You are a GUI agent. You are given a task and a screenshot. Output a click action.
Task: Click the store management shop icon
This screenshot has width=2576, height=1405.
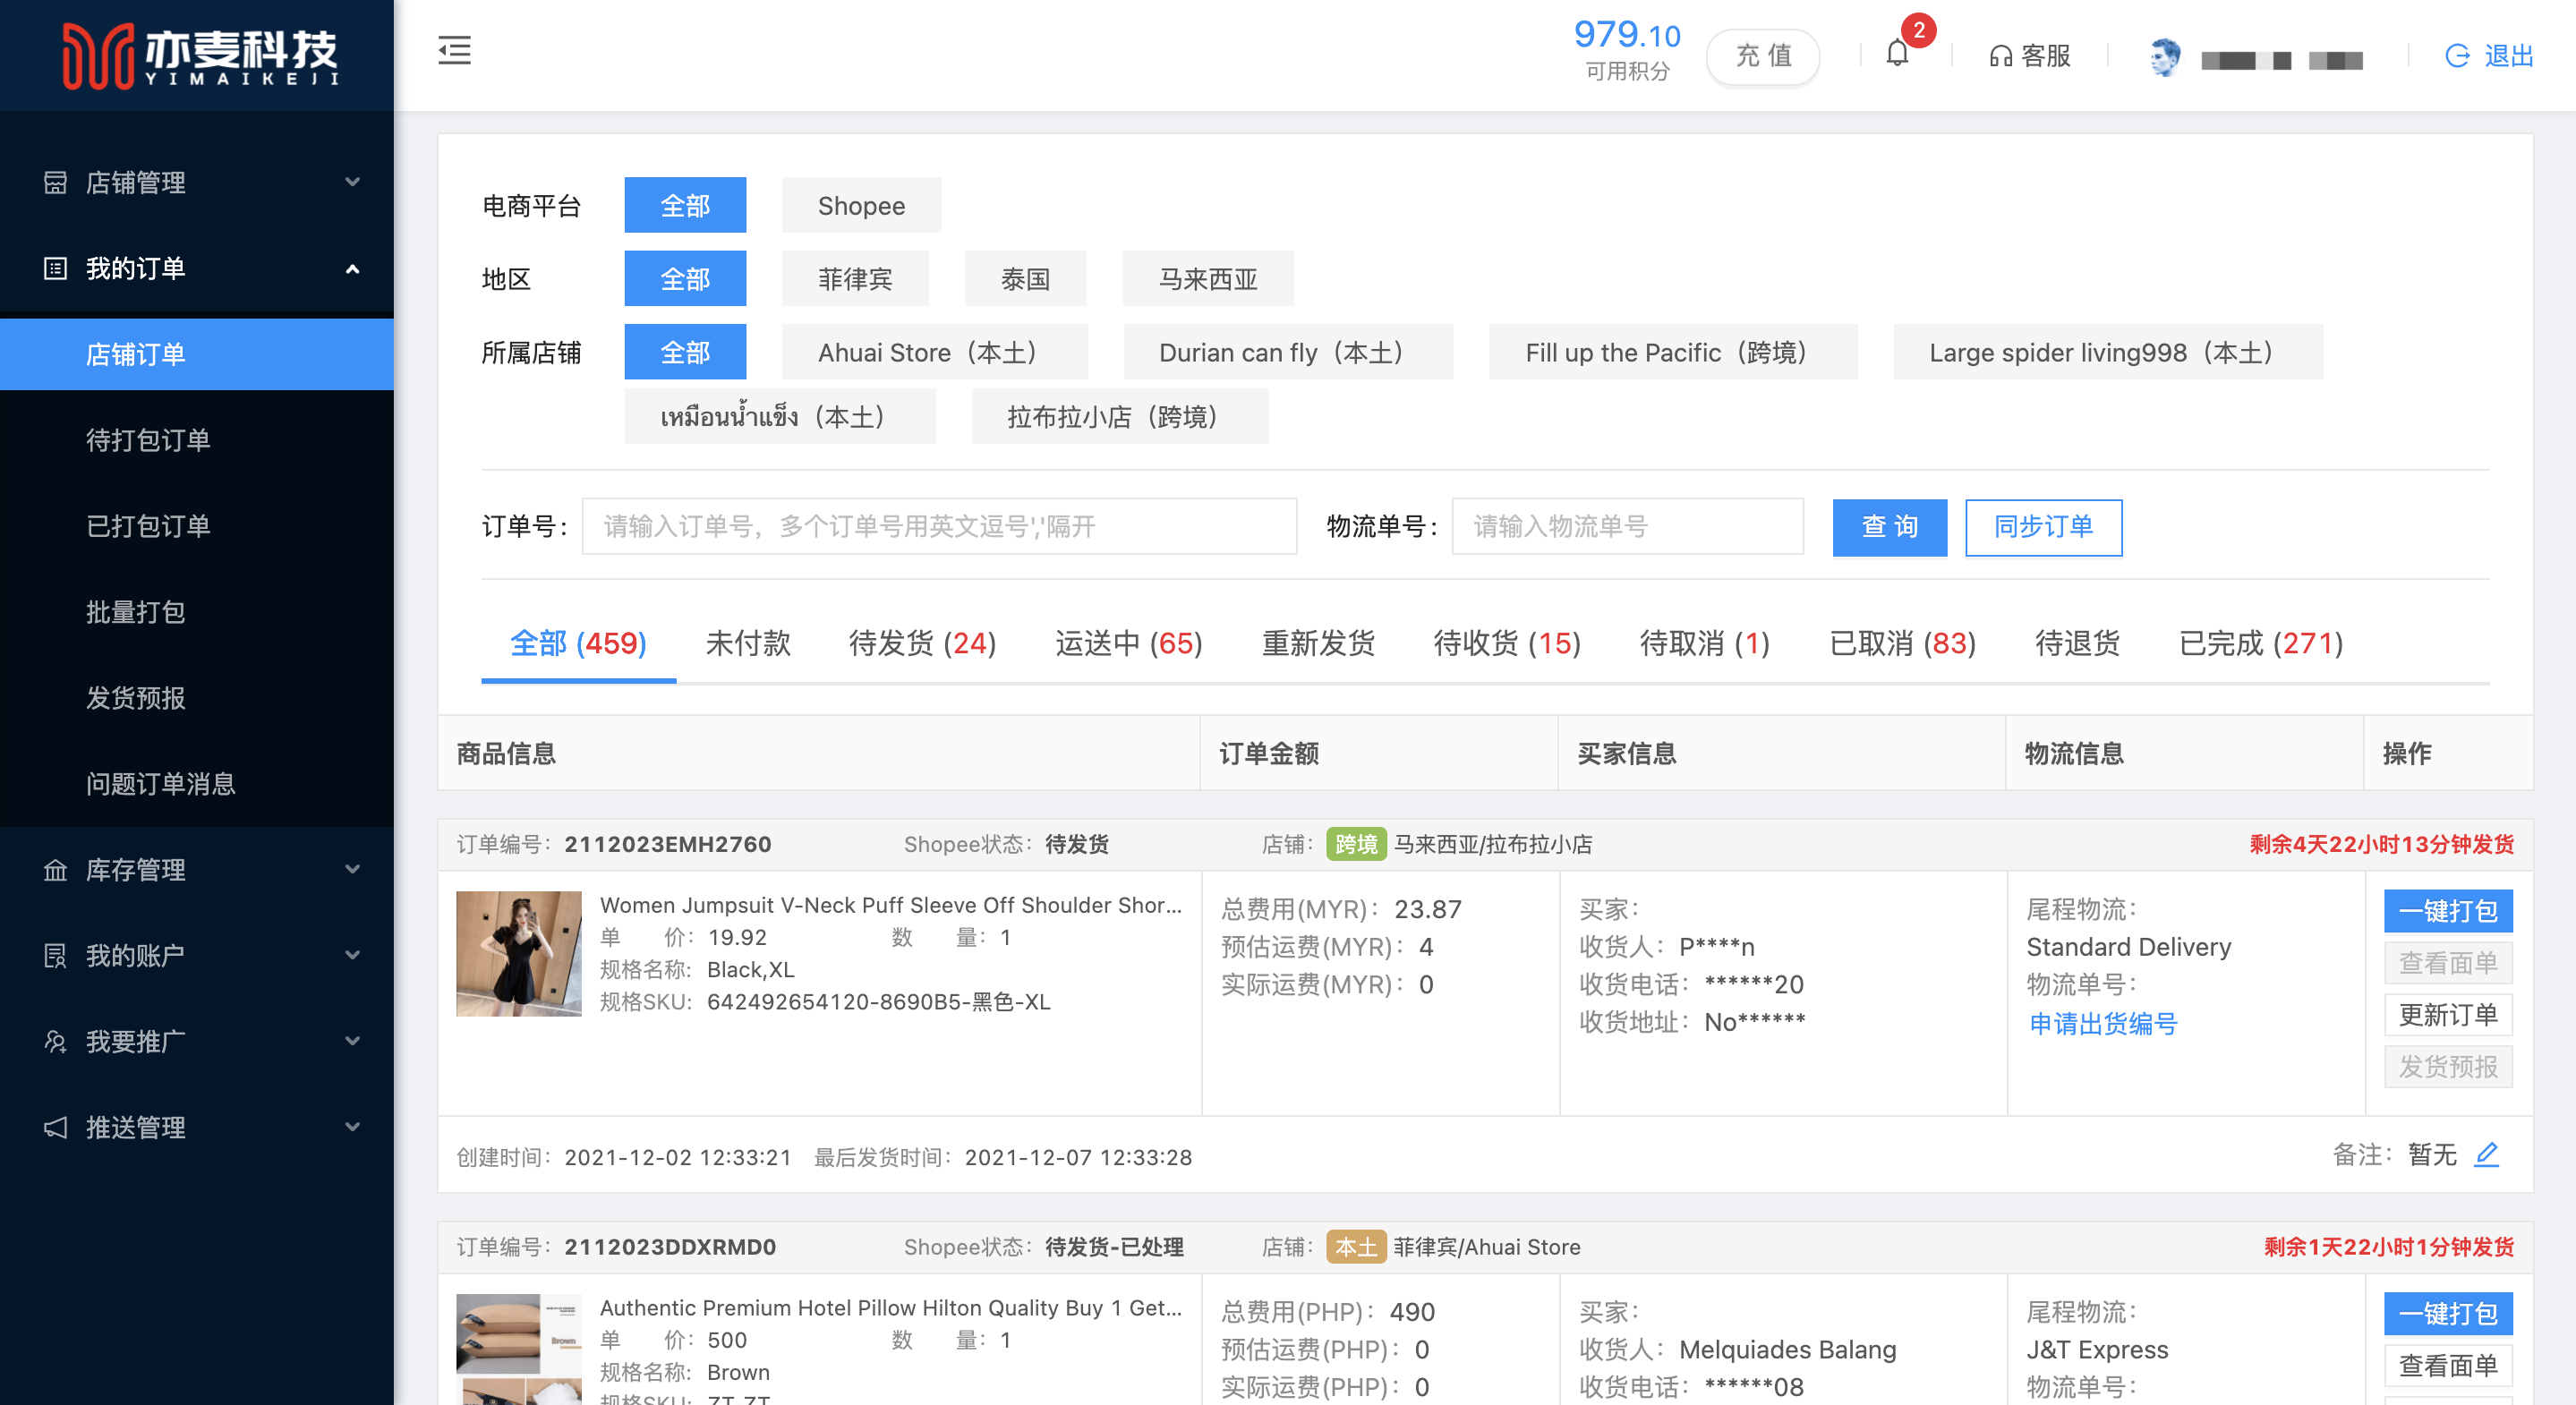[55, 182]
